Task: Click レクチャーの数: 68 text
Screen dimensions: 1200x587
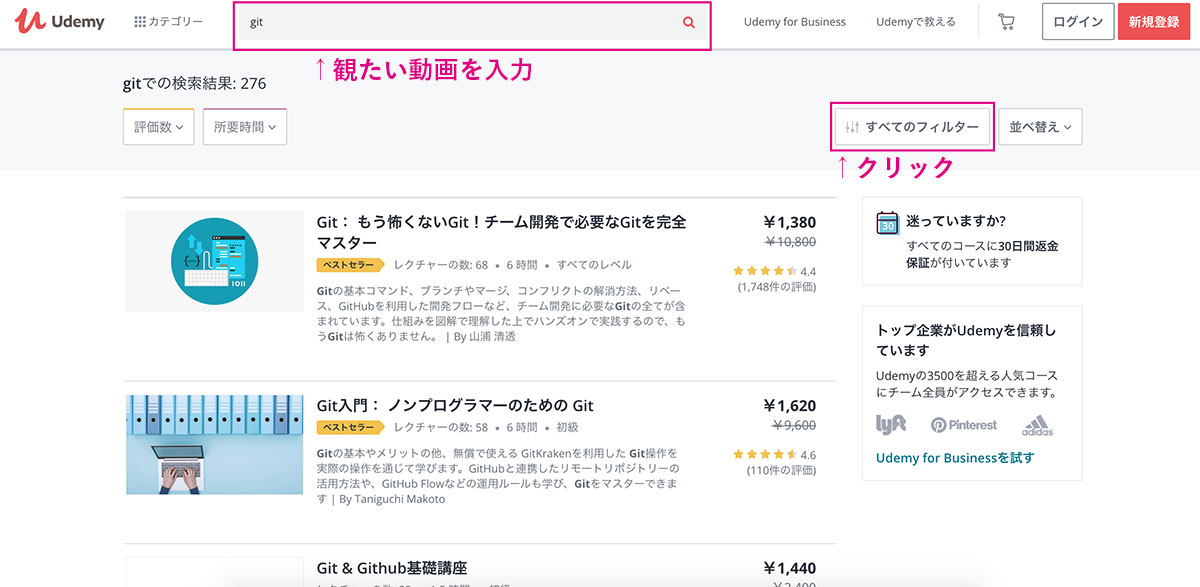Action: pos(441,265)
